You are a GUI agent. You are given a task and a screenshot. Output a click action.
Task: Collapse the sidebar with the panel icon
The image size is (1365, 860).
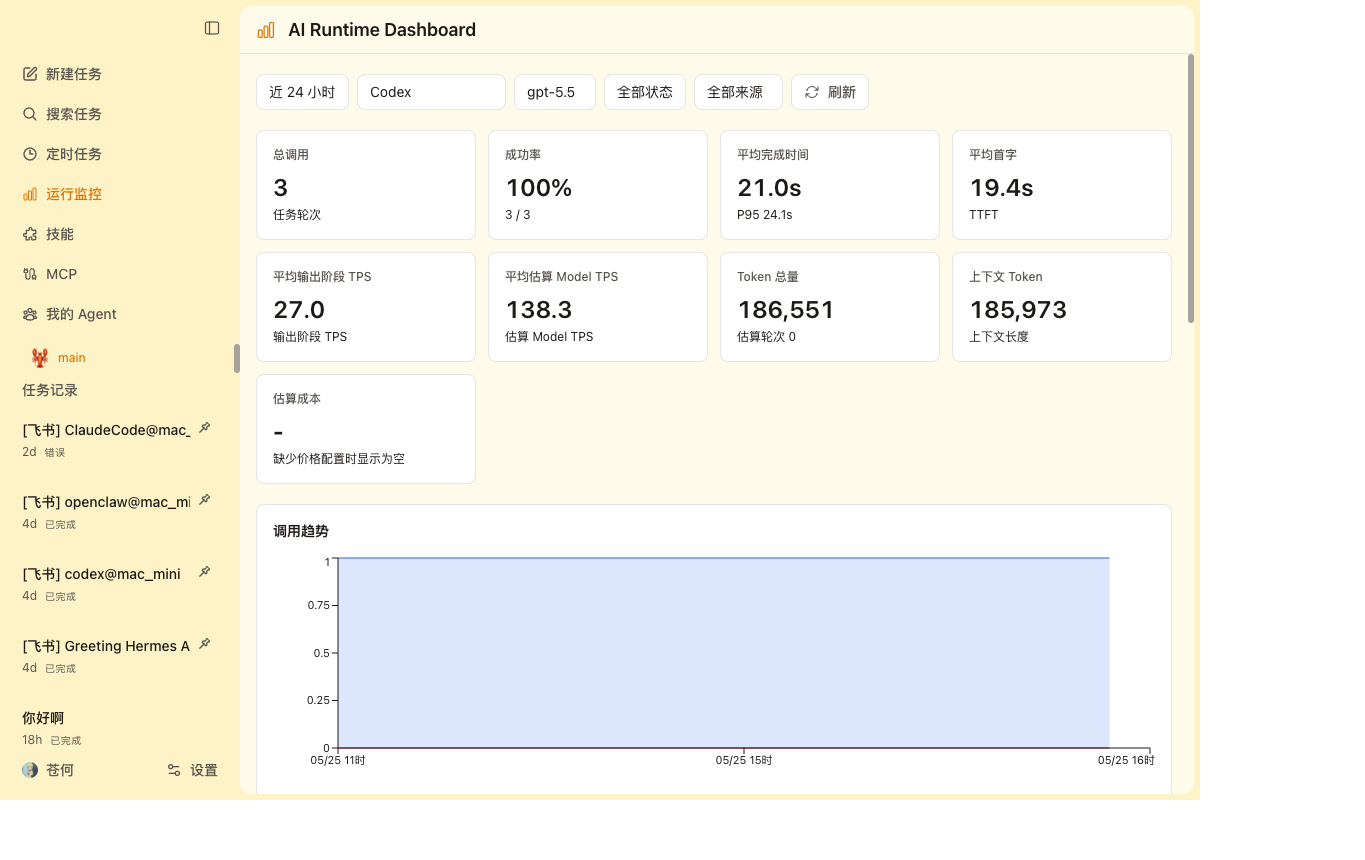[212, 28]
